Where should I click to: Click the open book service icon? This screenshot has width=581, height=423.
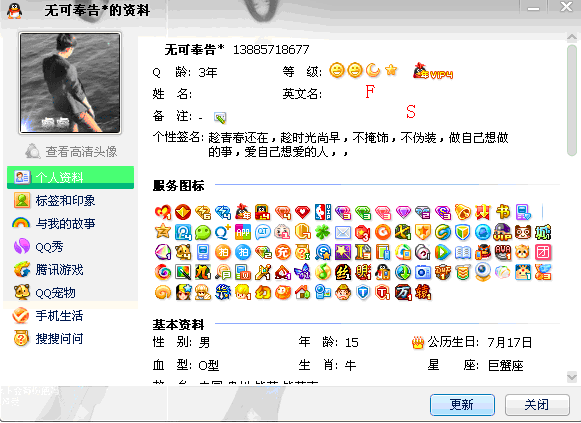pyautogui.click(x=463, y=252)
